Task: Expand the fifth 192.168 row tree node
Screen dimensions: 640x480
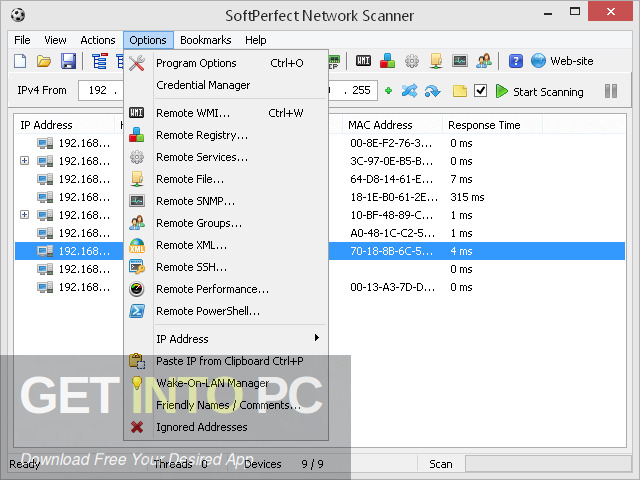Action: tap(24, 214)
